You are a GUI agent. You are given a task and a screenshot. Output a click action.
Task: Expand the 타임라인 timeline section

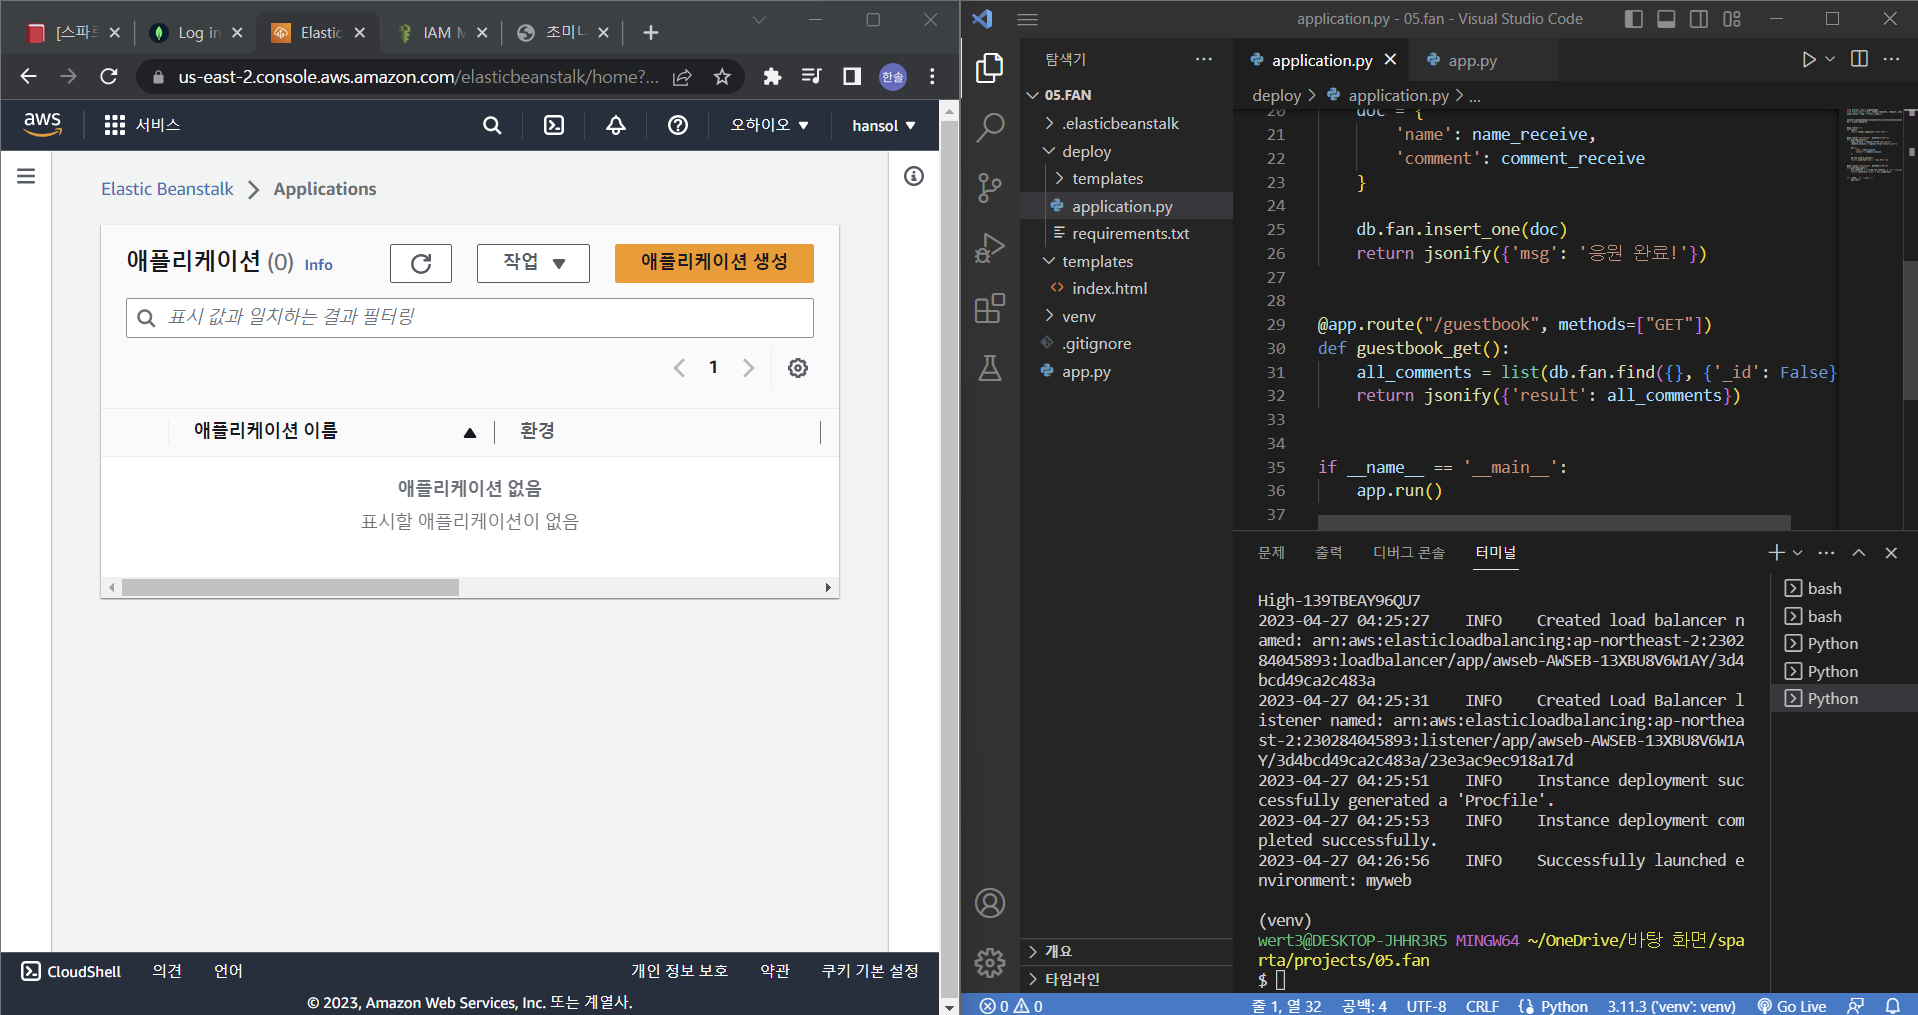pos(1071,979)
